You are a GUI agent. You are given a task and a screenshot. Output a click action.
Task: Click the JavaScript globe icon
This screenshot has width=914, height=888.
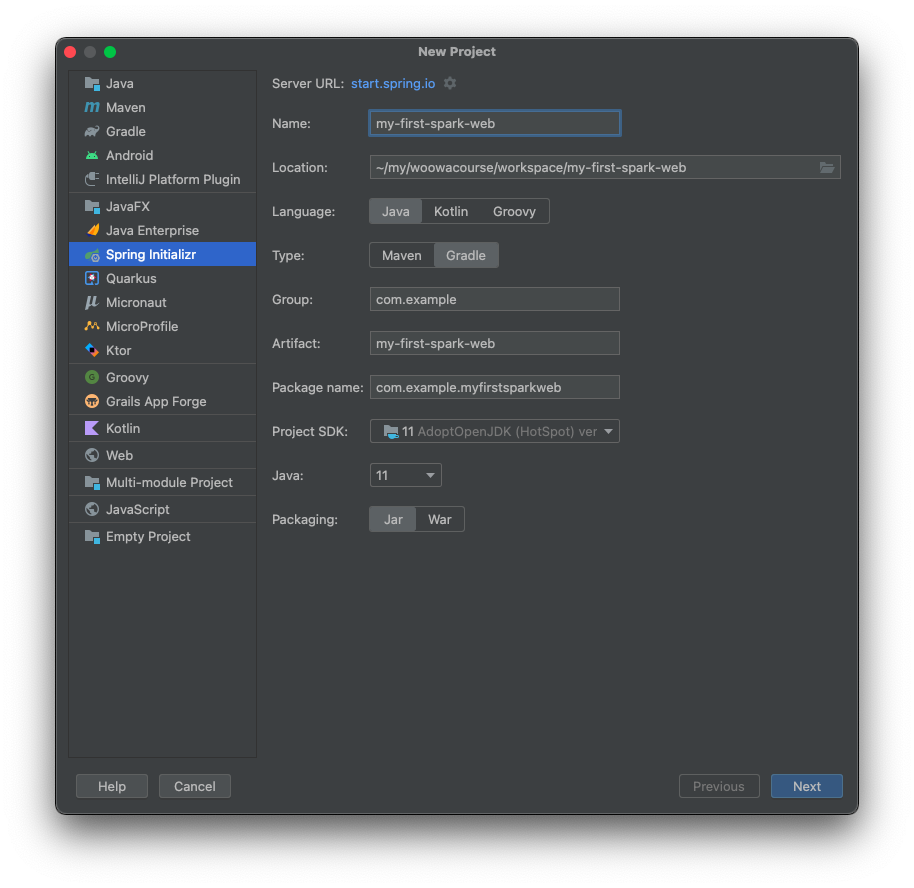coord(92,509)
